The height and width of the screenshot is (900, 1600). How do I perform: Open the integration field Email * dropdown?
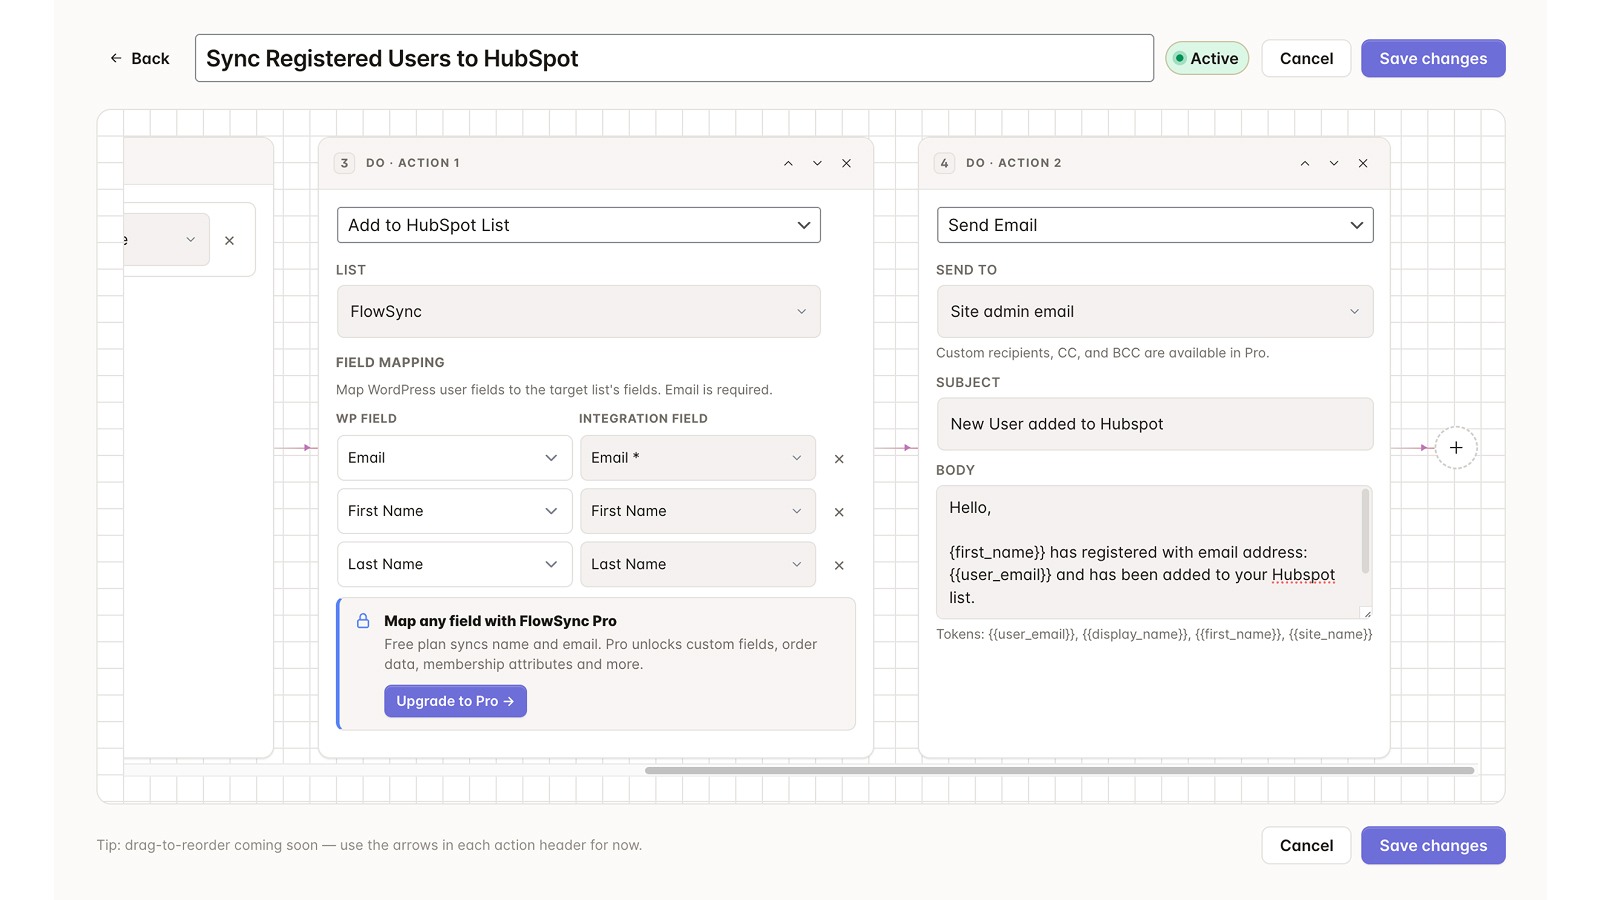coord(698,458)
